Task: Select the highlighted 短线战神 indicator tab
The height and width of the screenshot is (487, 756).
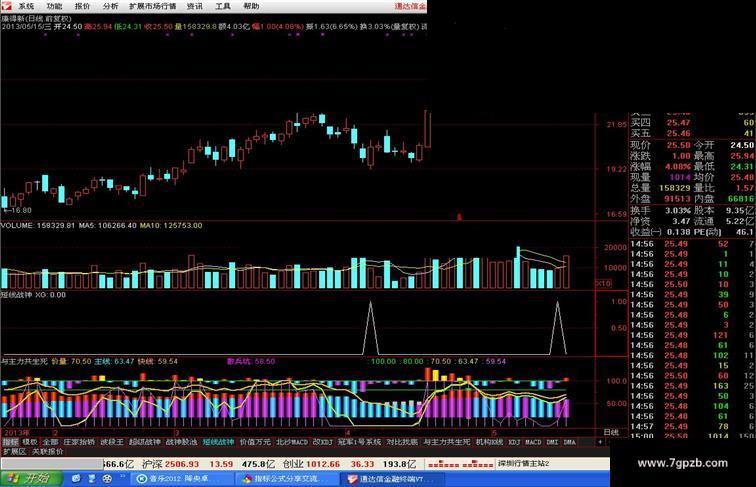Action: (218, 442)
